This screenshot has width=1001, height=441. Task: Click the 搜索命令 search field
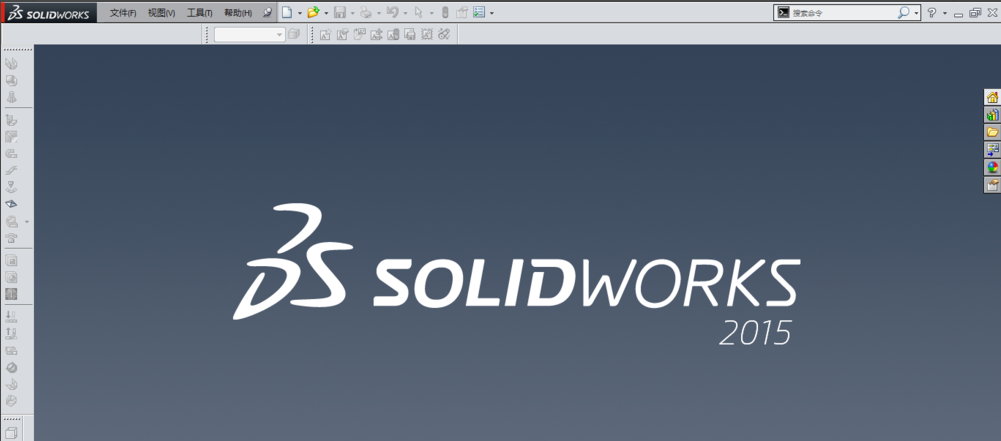842,13
